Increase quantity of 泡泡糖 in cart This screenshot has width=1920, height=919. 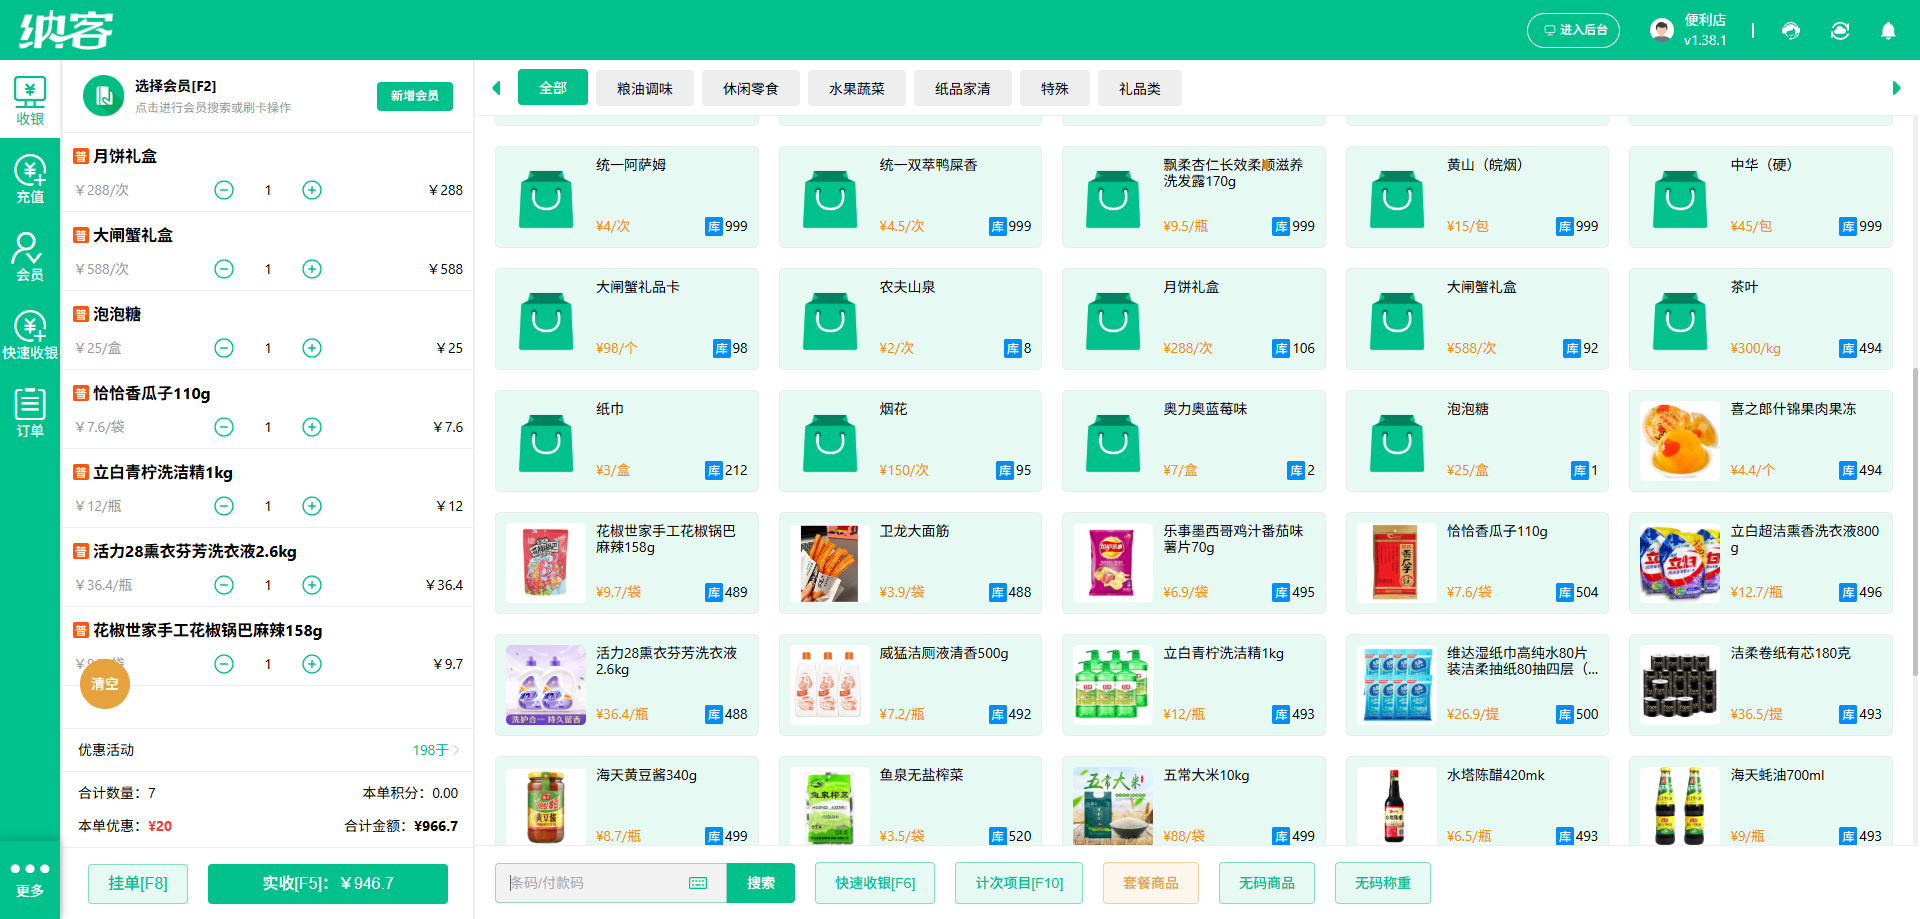coord(312,348)
